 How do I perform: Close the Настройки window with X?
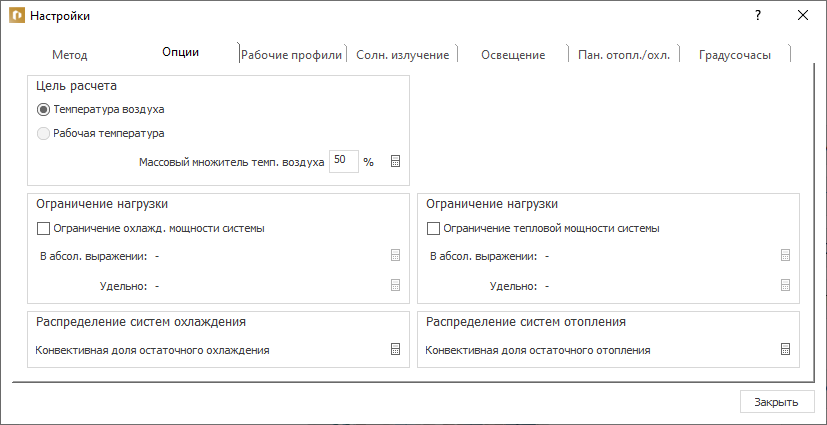click(x=803, y=15)
